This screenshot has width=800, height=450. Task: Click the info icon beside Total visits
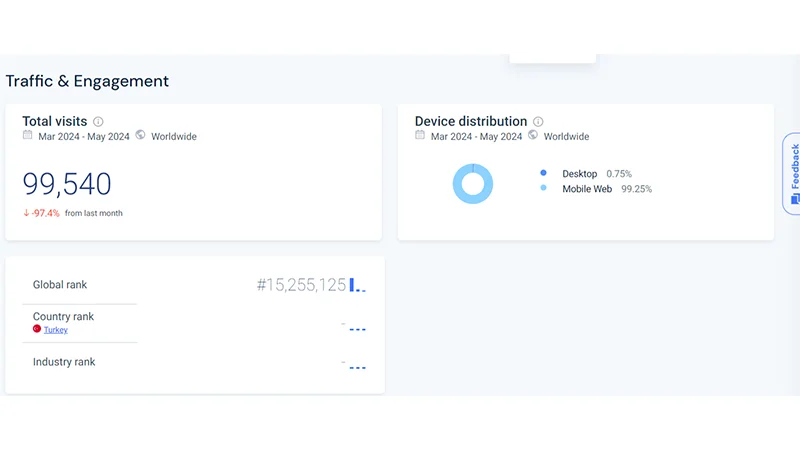coord(98,122)
